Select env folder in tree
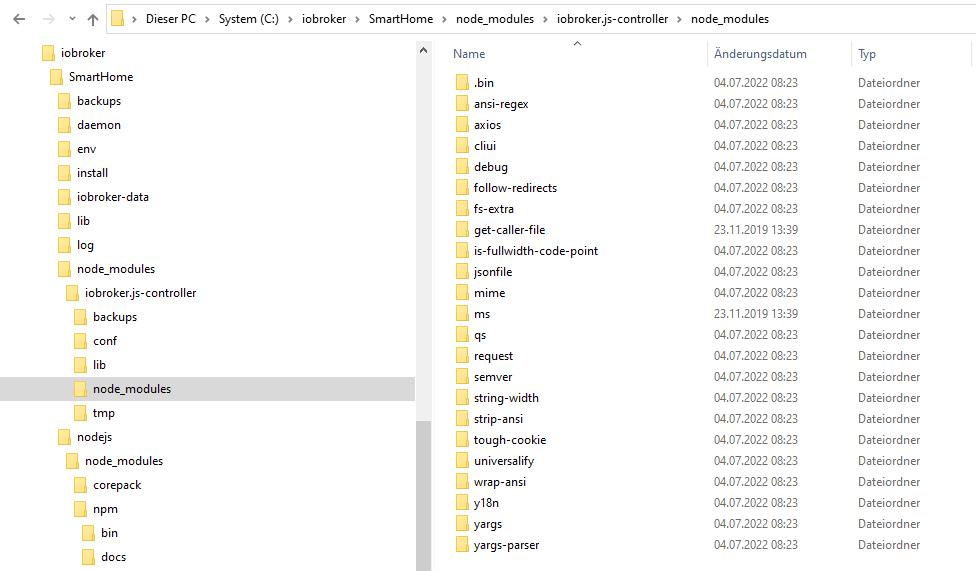 tap(87, 149)
